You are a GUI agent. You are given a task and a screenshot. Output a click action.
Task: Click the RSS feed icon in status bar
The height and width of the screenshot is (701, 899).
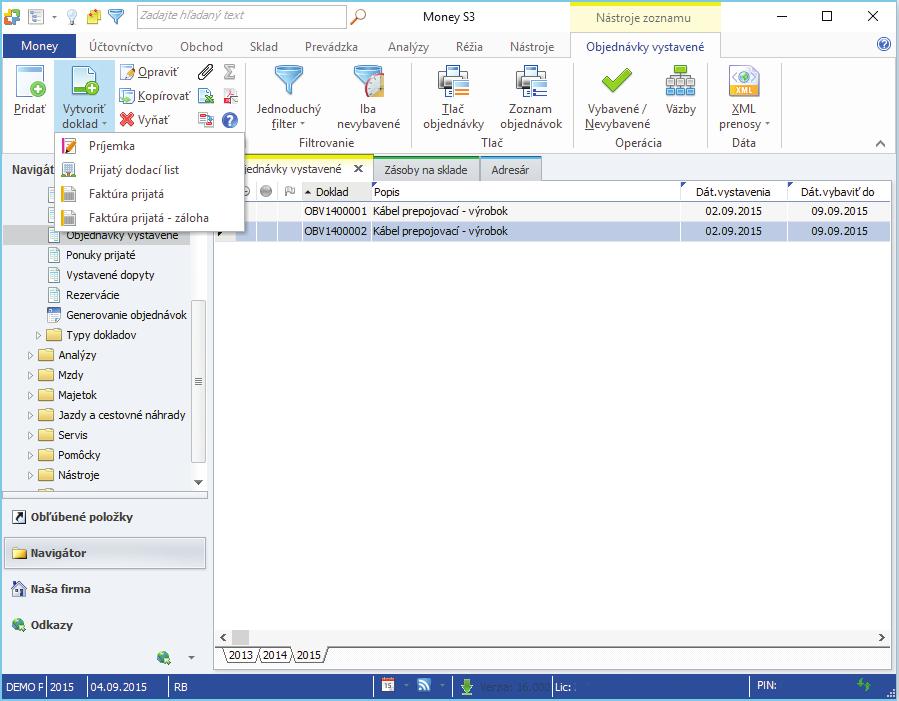(424, 684)
